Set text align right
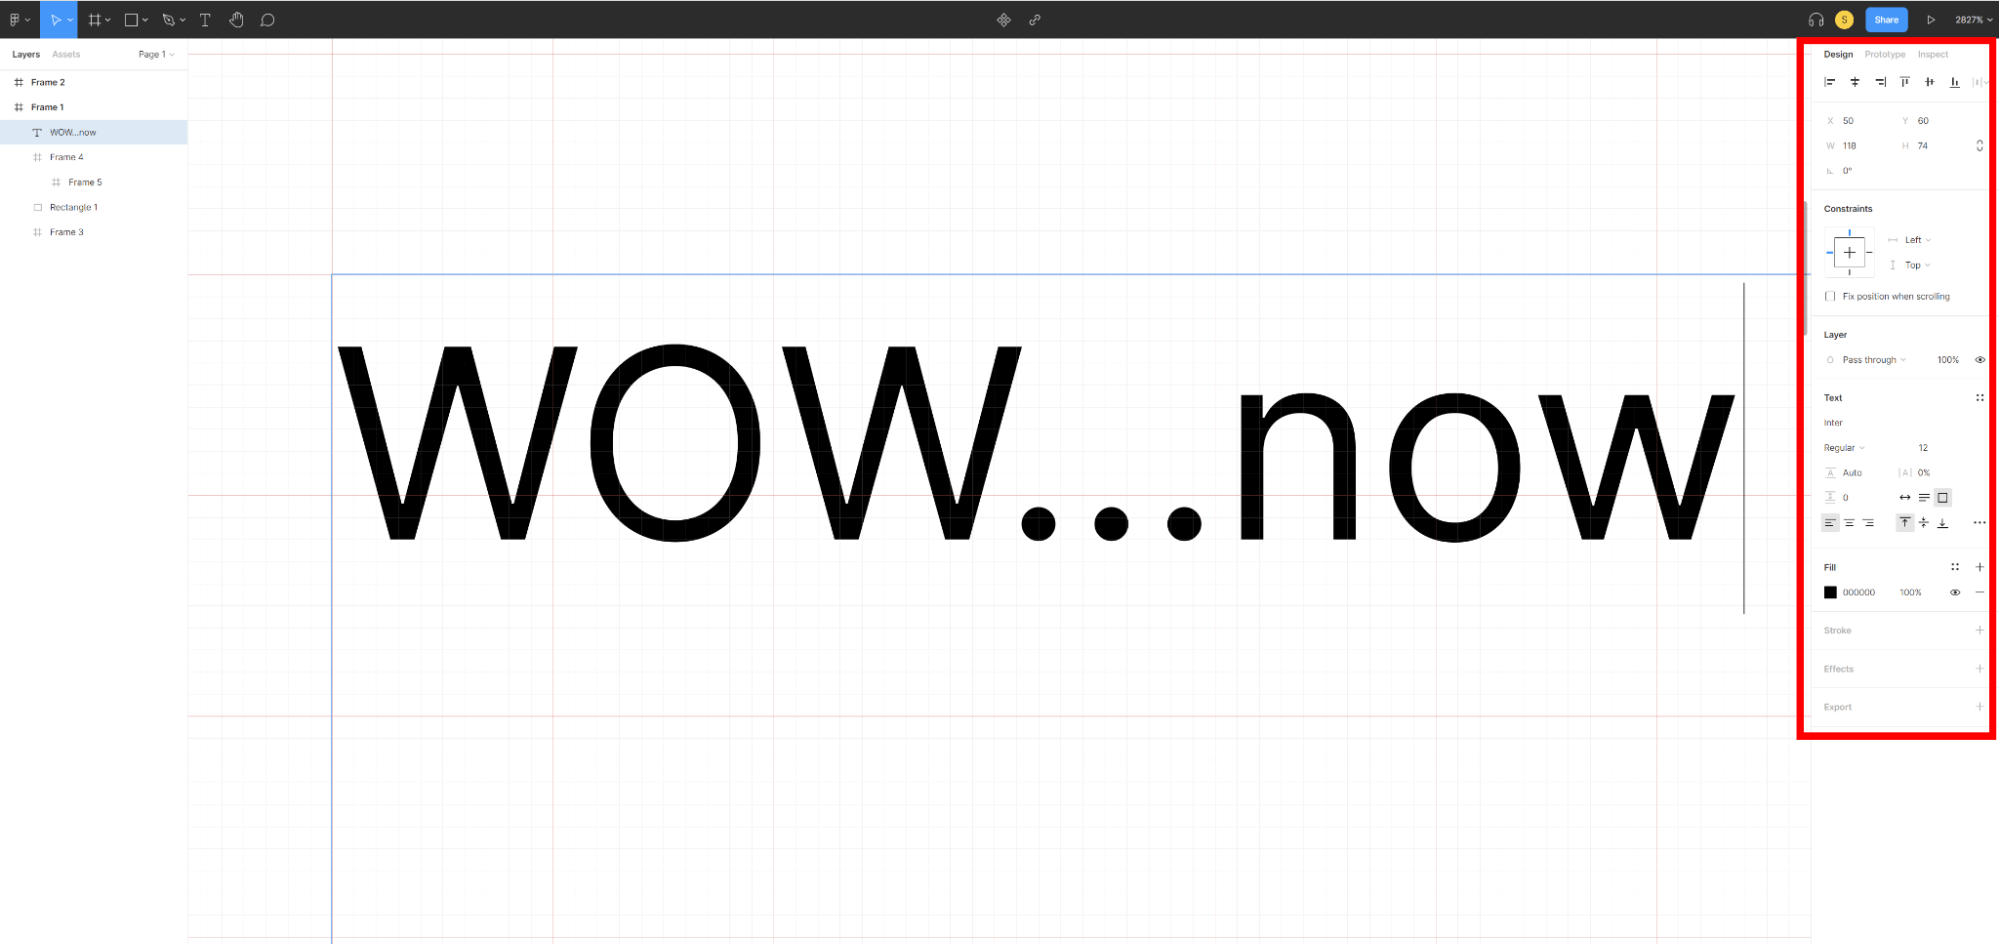1999x944 pixels. (x=1868, y=523)
